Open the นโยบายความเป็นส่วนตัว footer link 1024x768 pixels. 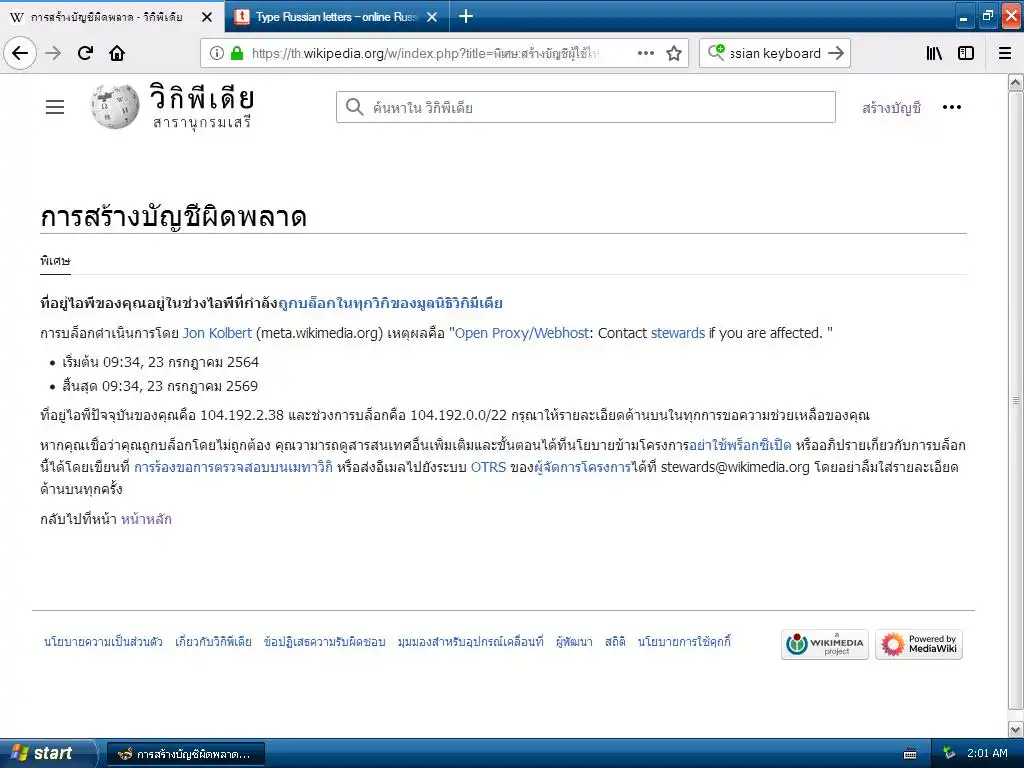[x=103, y=642]
